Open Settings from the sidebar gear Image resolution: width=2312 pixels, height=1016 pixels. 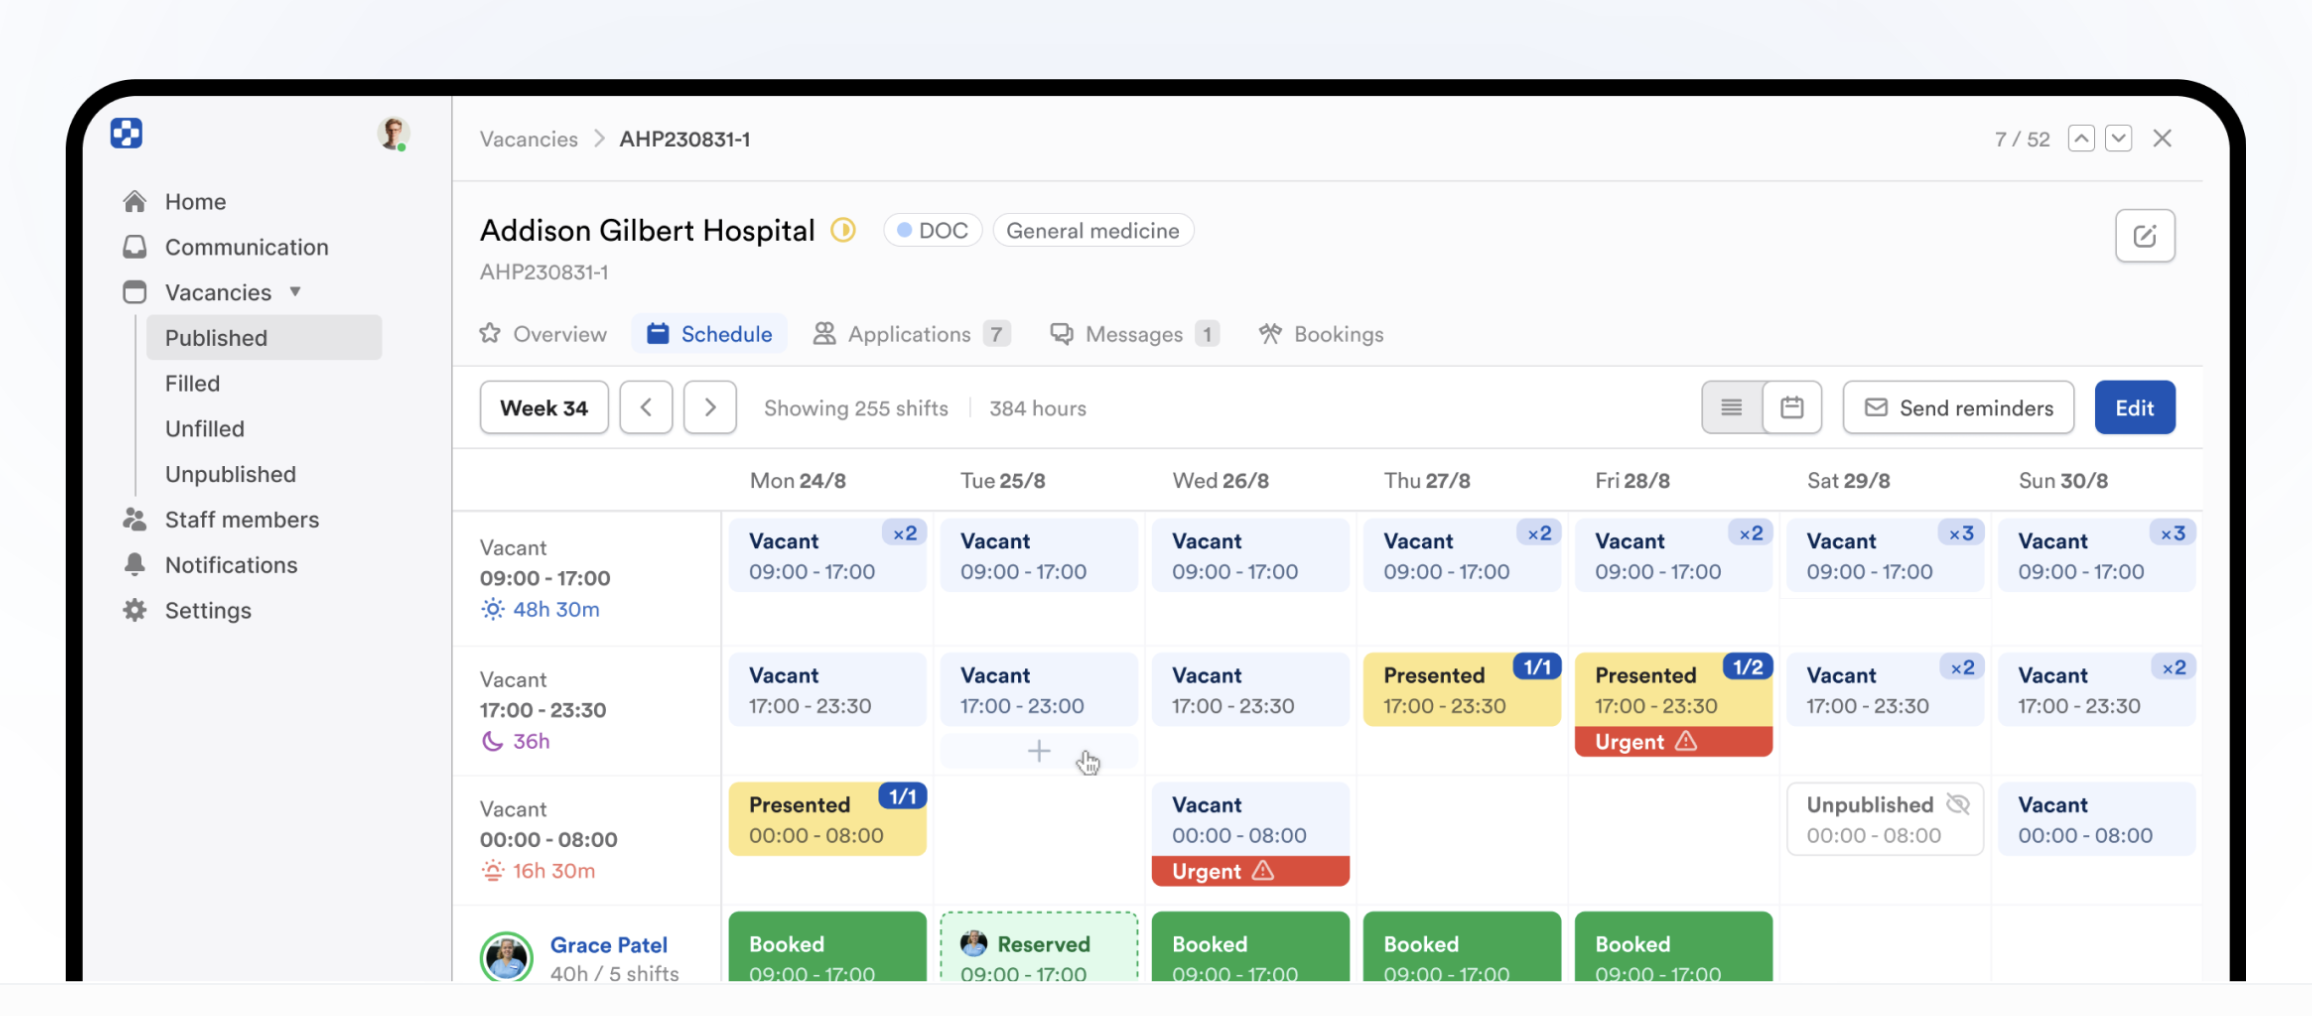pos(135,610)
